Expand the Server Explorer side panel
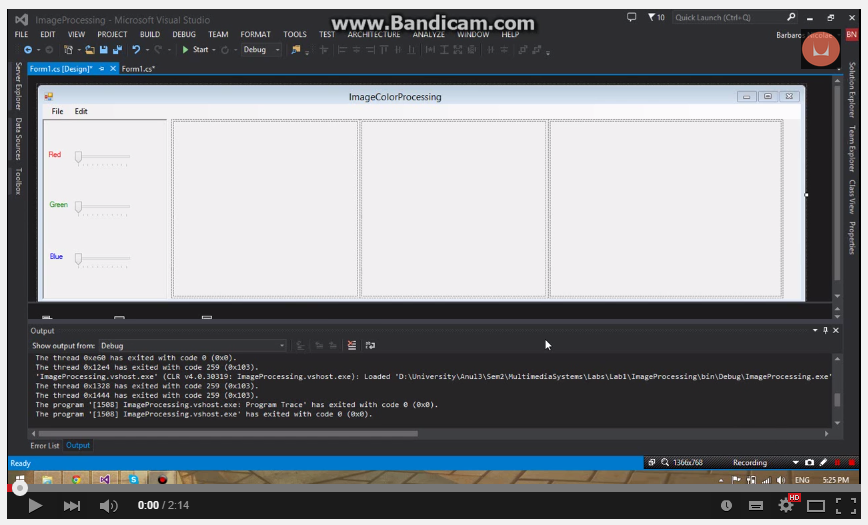 (18, 86)
